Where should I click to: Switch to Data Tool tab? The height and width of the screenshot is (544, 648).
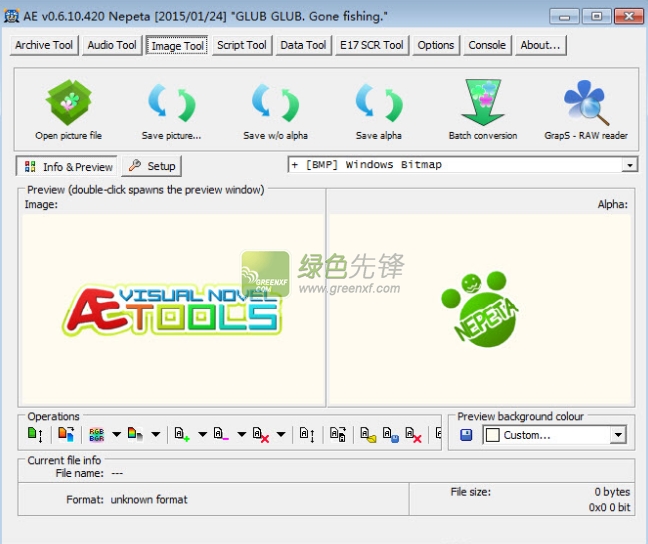click(x=303, y=45)
